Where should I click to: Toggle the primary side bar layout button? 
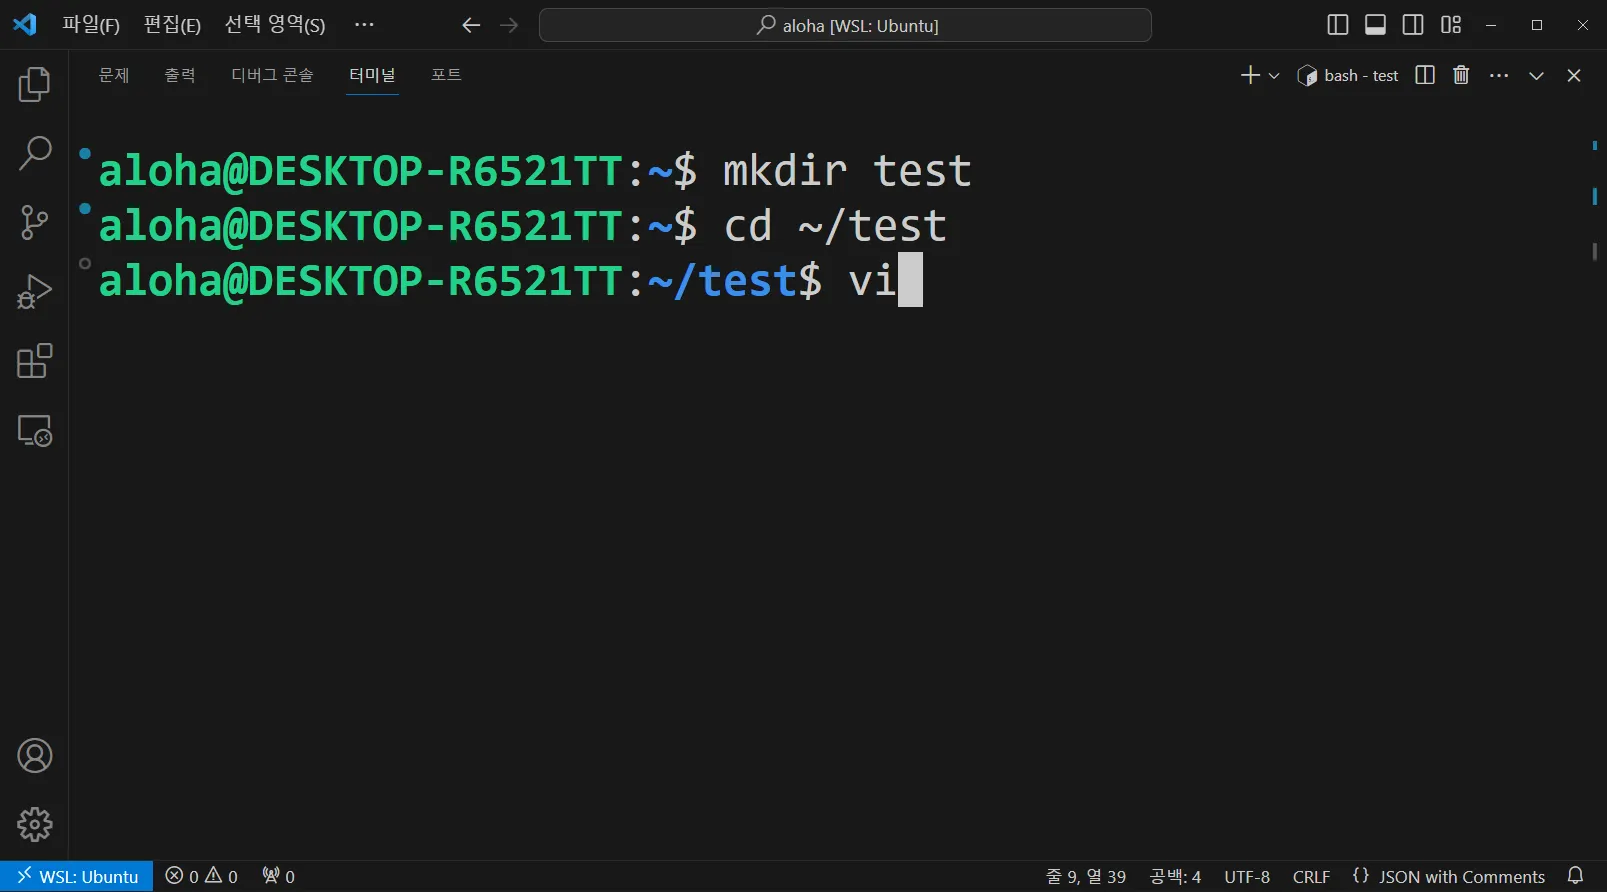click(x=1337, y=25)
